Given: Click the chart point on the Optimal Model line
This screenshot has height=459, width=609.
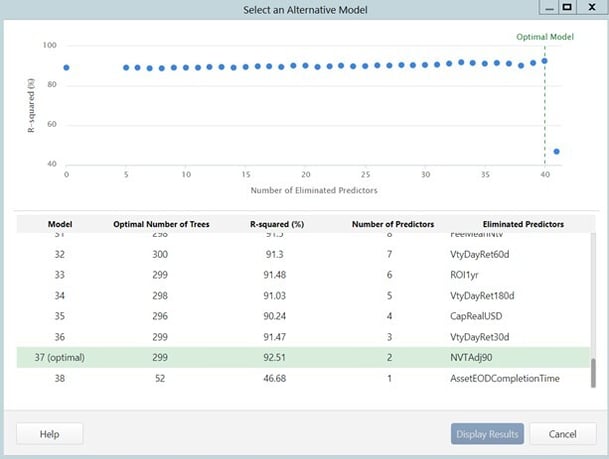Looking at the screenshot, I should (x=544, y=61).
